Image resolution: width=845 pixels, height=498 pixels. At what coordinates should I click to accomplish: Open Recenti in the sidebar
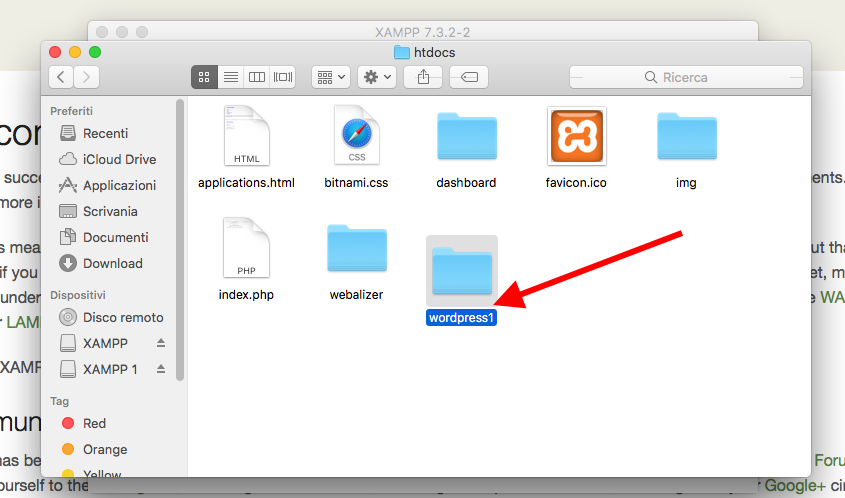pyautogui.click(x=108, y=133)
